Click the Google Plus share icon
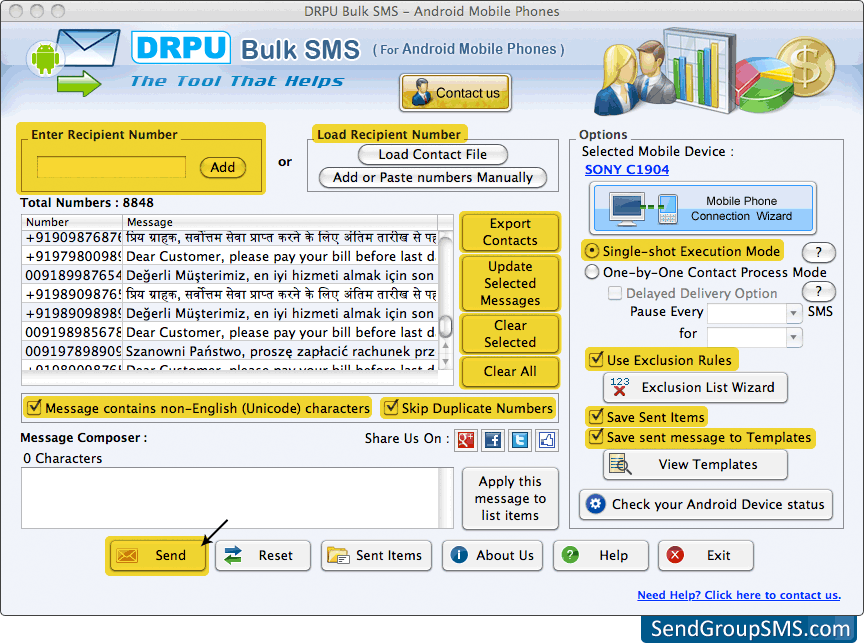The width and height of the screenshot is (864, 643). 466,440
